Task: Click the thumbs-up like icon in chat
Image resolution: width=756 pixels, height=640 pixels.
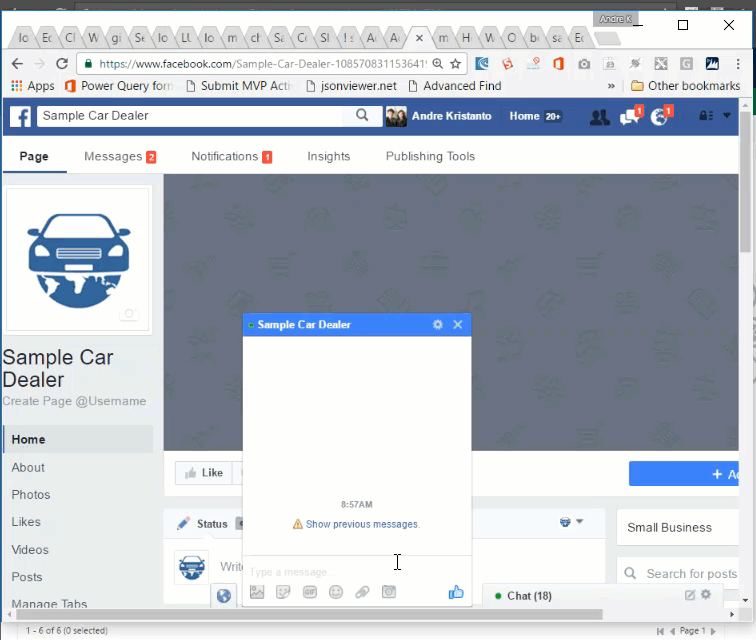Action: [456, 592]
